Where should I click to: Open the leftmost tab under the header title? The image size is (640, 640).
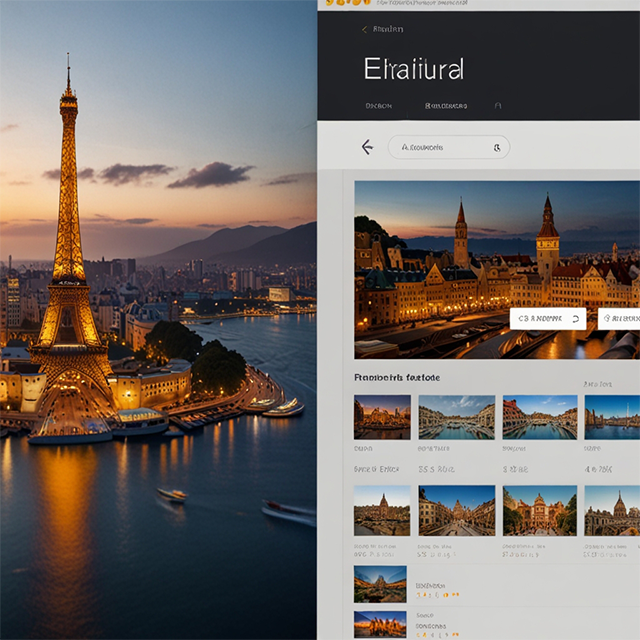pyautogui.click(x=378, y=106)
